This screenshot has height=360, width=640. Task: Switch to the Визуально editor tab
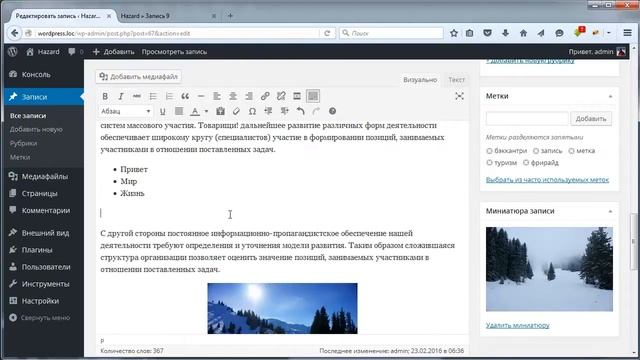click(420, 80)
